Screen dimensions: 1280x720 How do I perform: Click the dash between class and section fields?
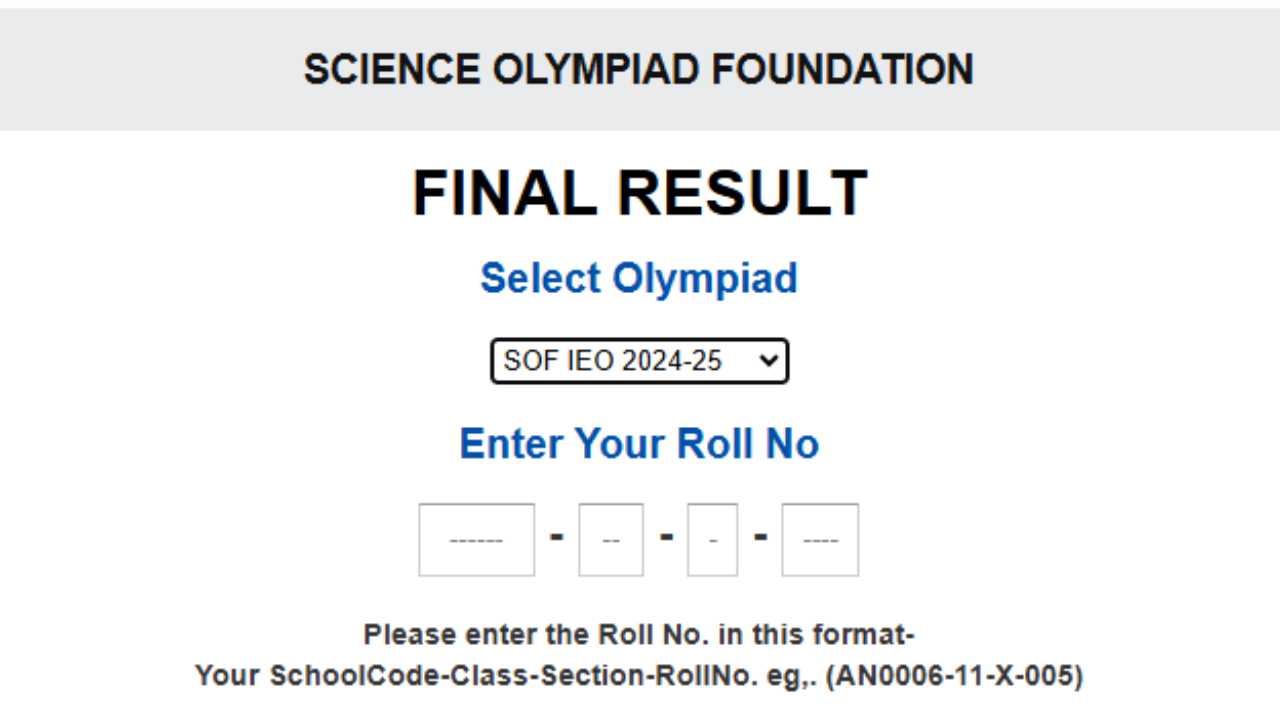click(x=666, y=537)
